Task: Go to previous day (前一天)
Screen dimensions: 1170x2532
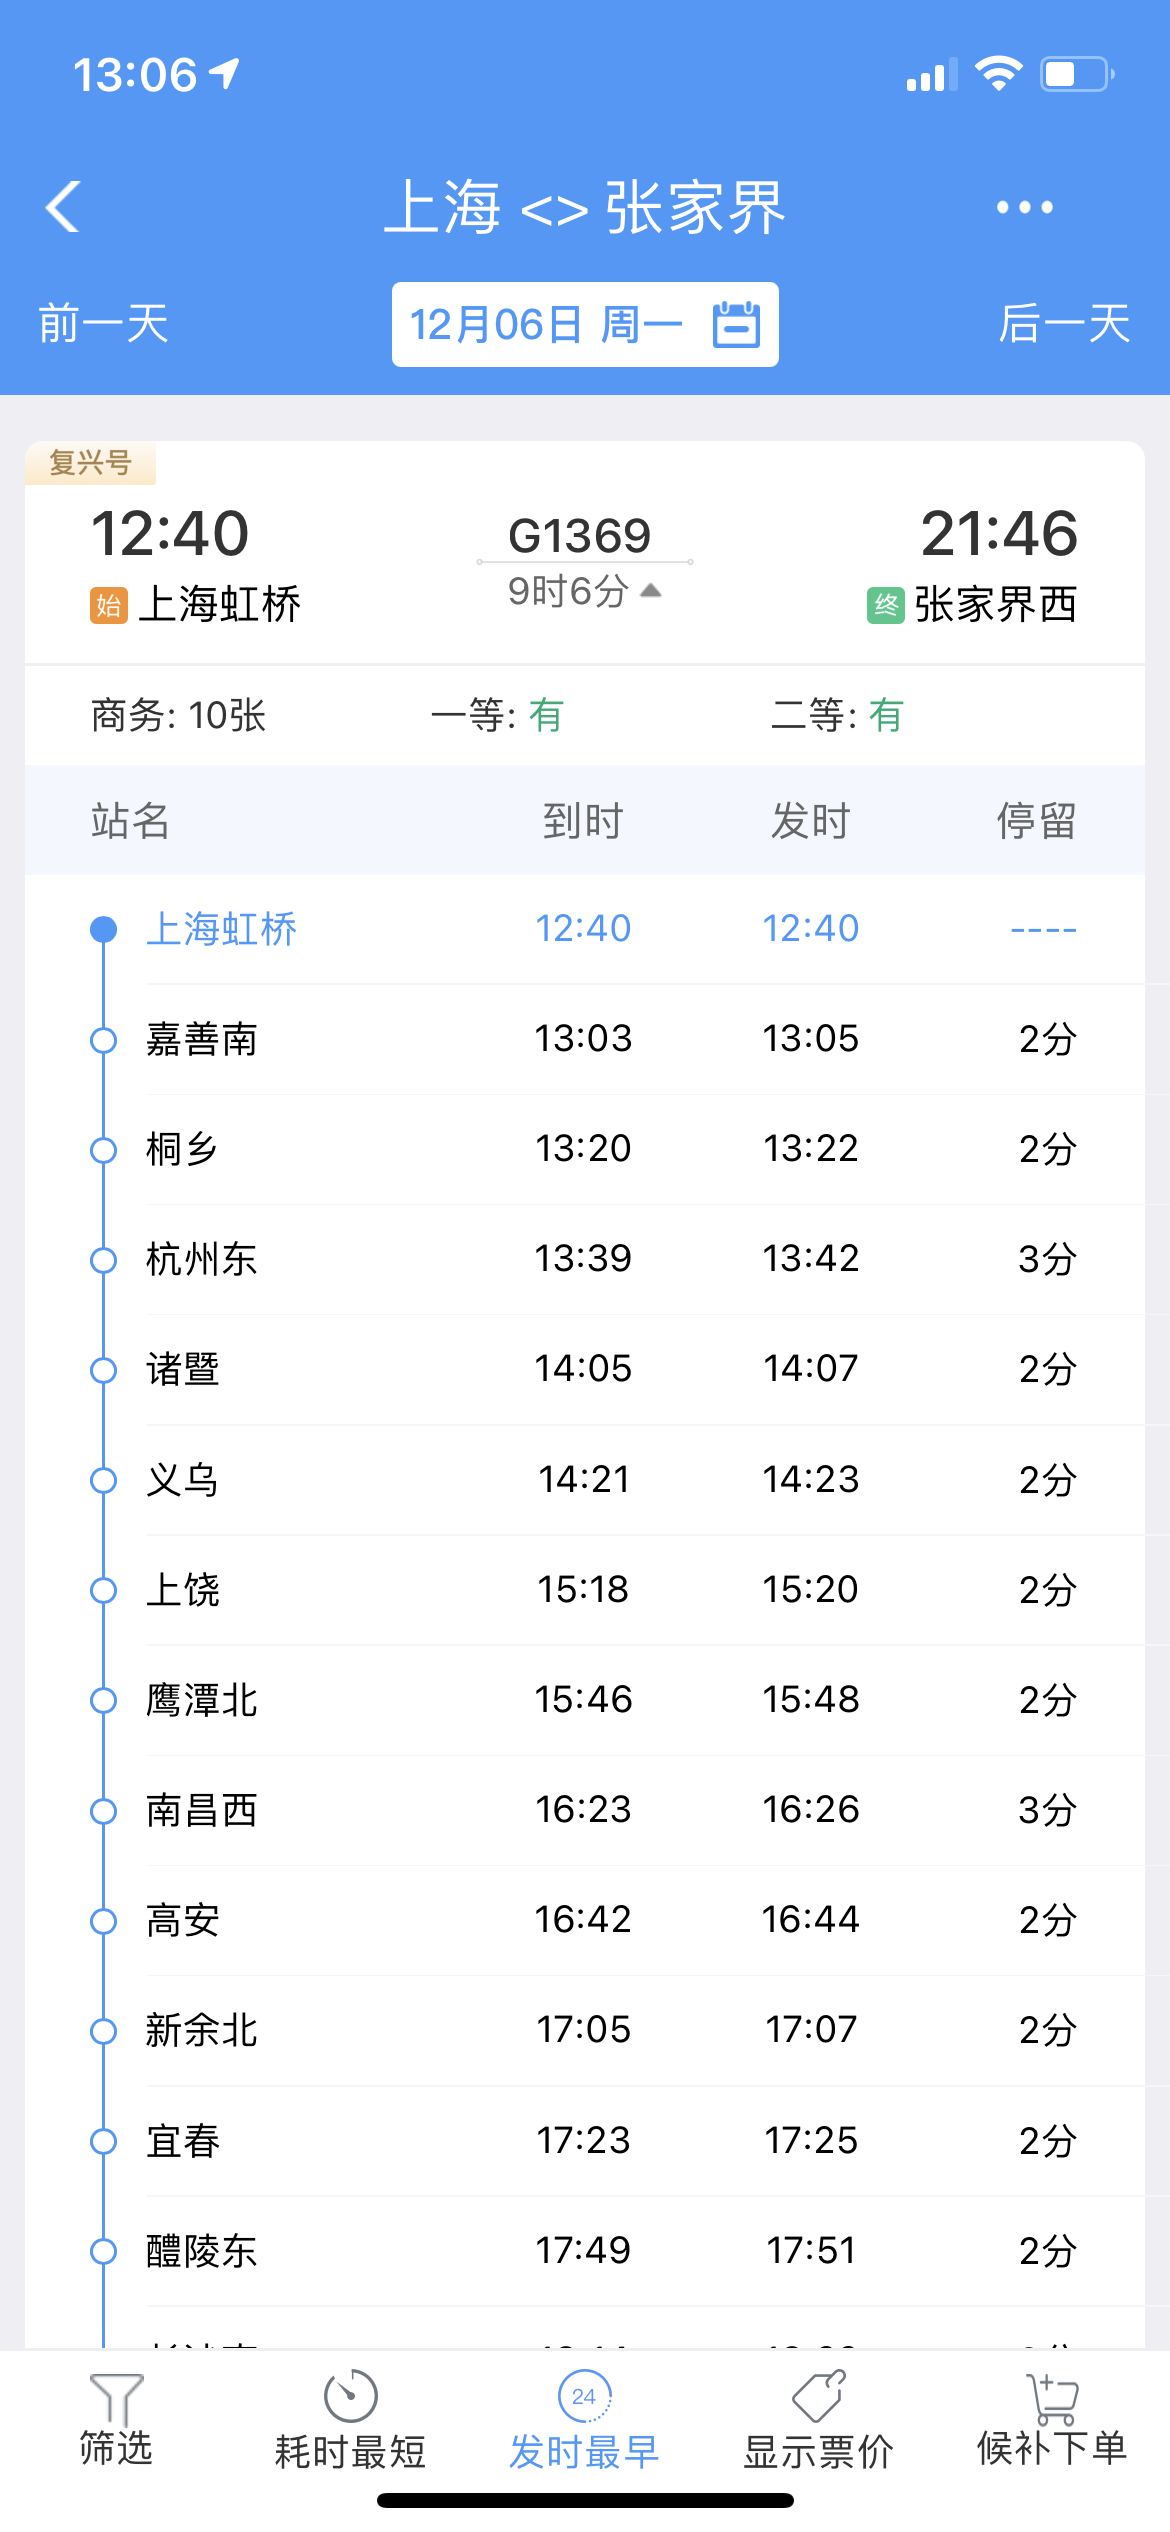Action: pyautogui.click(x=103, y=324)
